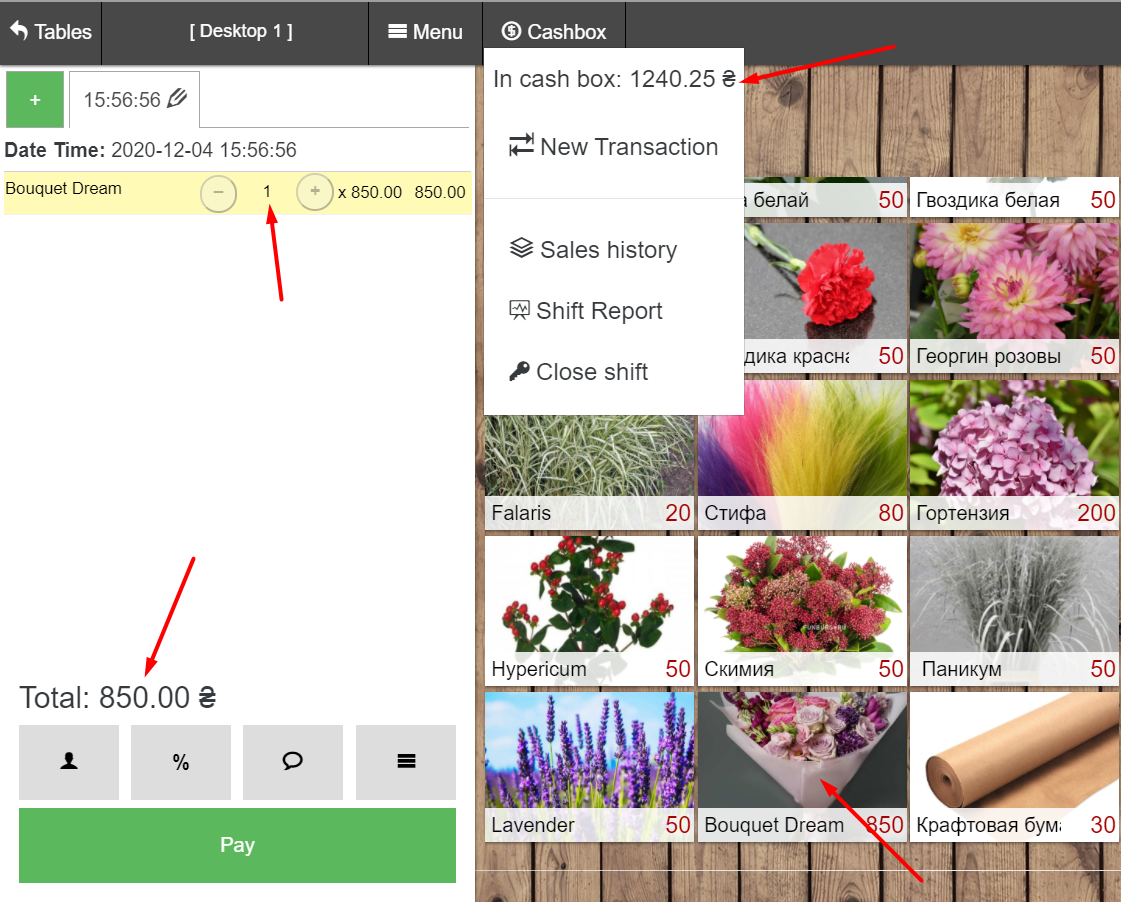Image resolution: width=1121 pixels, height=902 pixels.
Task: Select the Hypericum product tile
Action: click(589, 607)
